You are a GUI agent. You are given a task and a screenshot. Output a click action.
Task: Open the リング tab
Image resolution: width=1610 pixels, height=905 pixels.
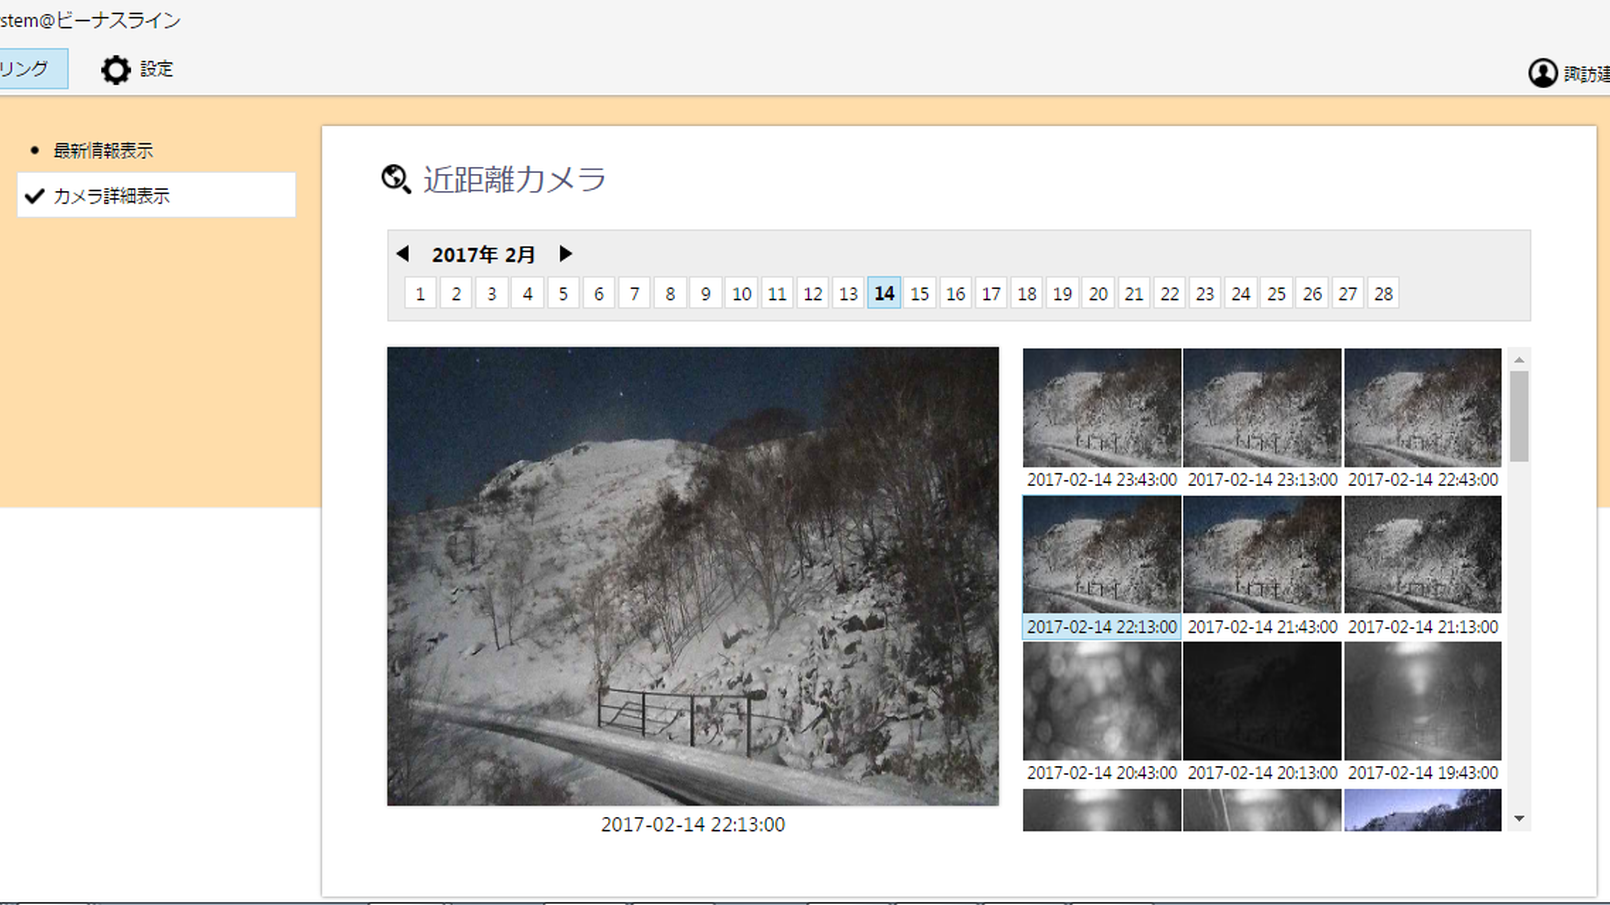[30, 69]
